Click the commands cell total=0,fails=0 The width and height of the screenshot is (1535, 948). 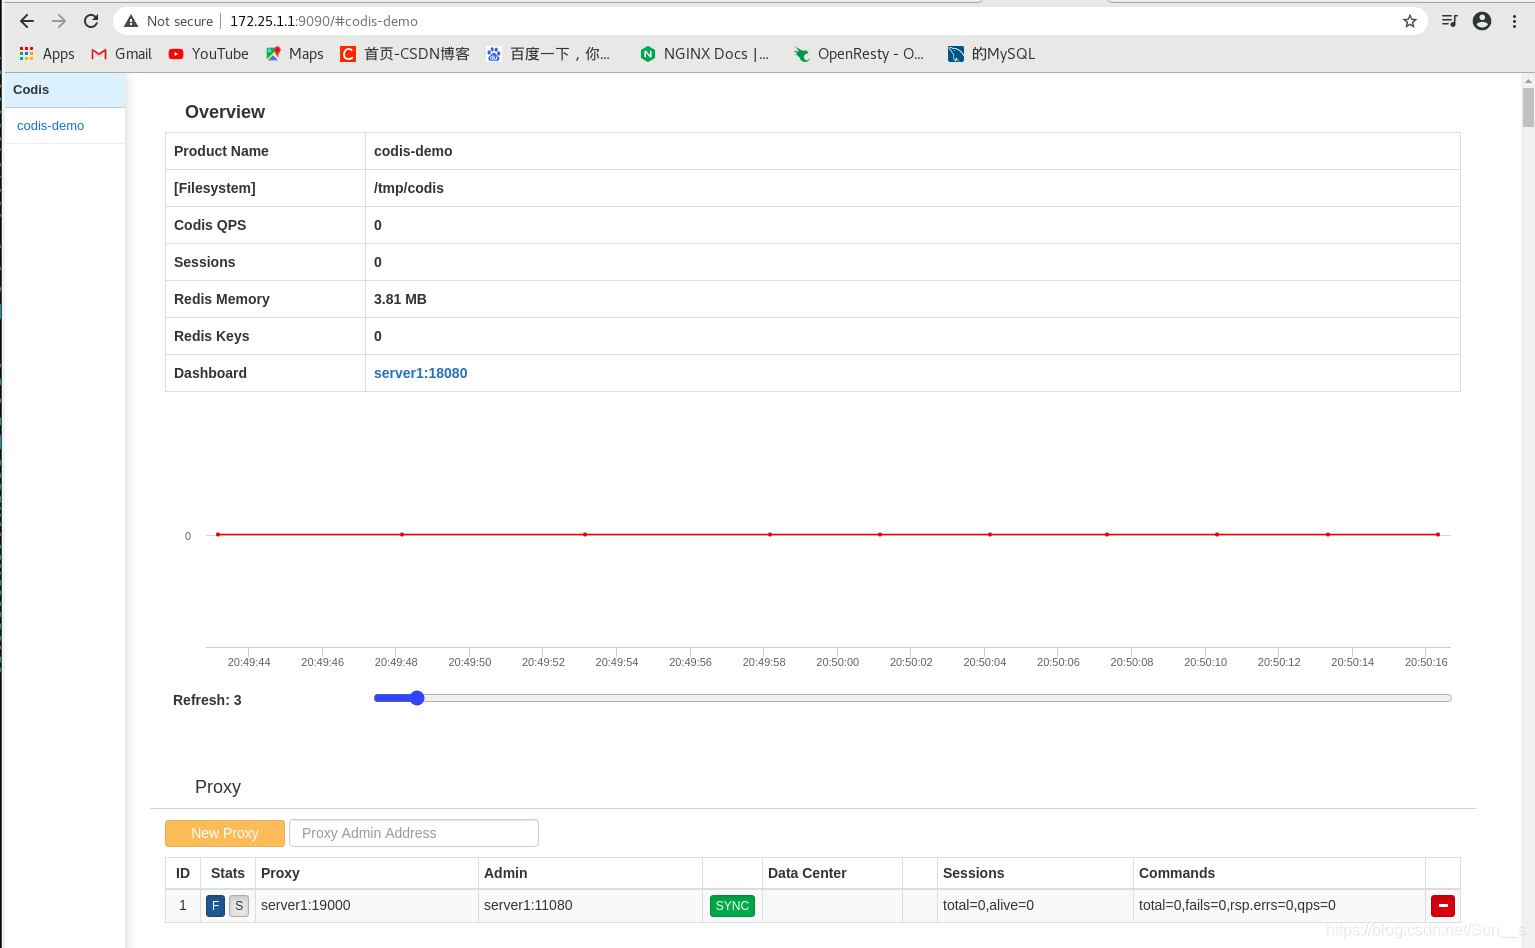click(x=1237, y=905)
